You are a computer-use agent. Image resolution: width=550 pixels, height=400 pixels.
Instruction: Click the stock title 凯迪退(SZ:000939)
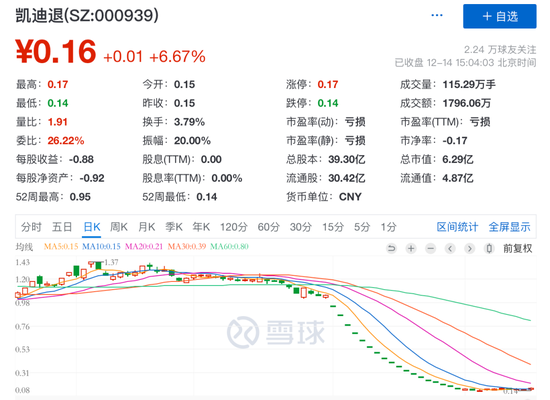(87, 16)
